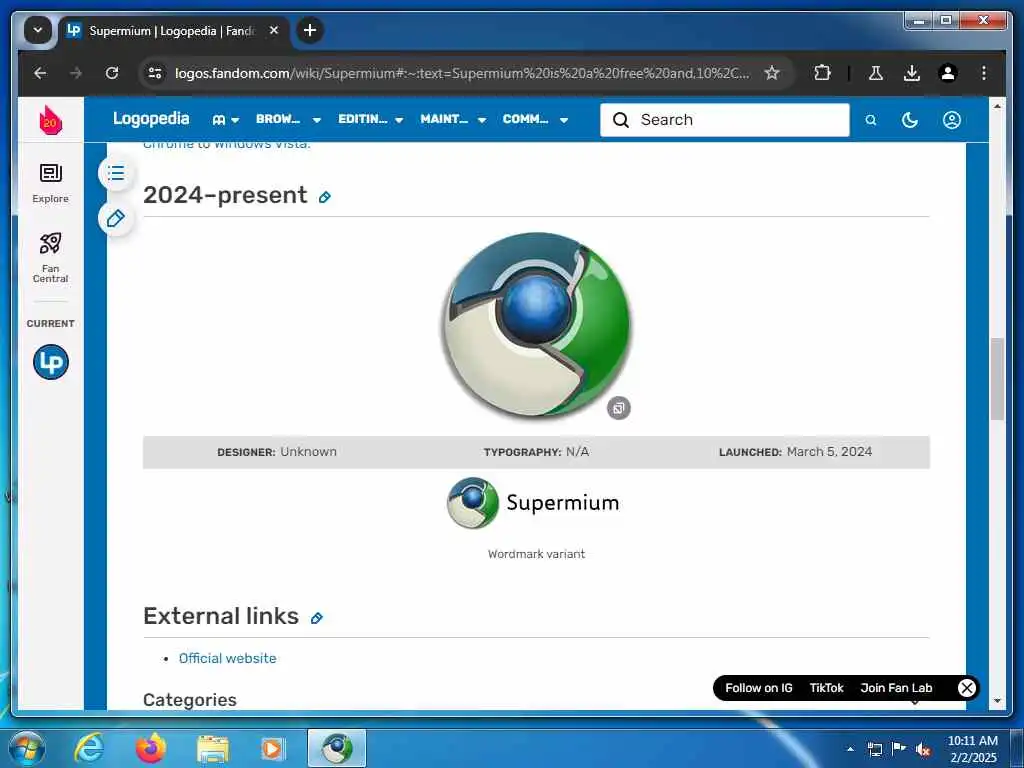The width and height of the screenshot is (1024, 768).
Task: Click the scrollbar down arrow
Action: (x=997, y=701)
